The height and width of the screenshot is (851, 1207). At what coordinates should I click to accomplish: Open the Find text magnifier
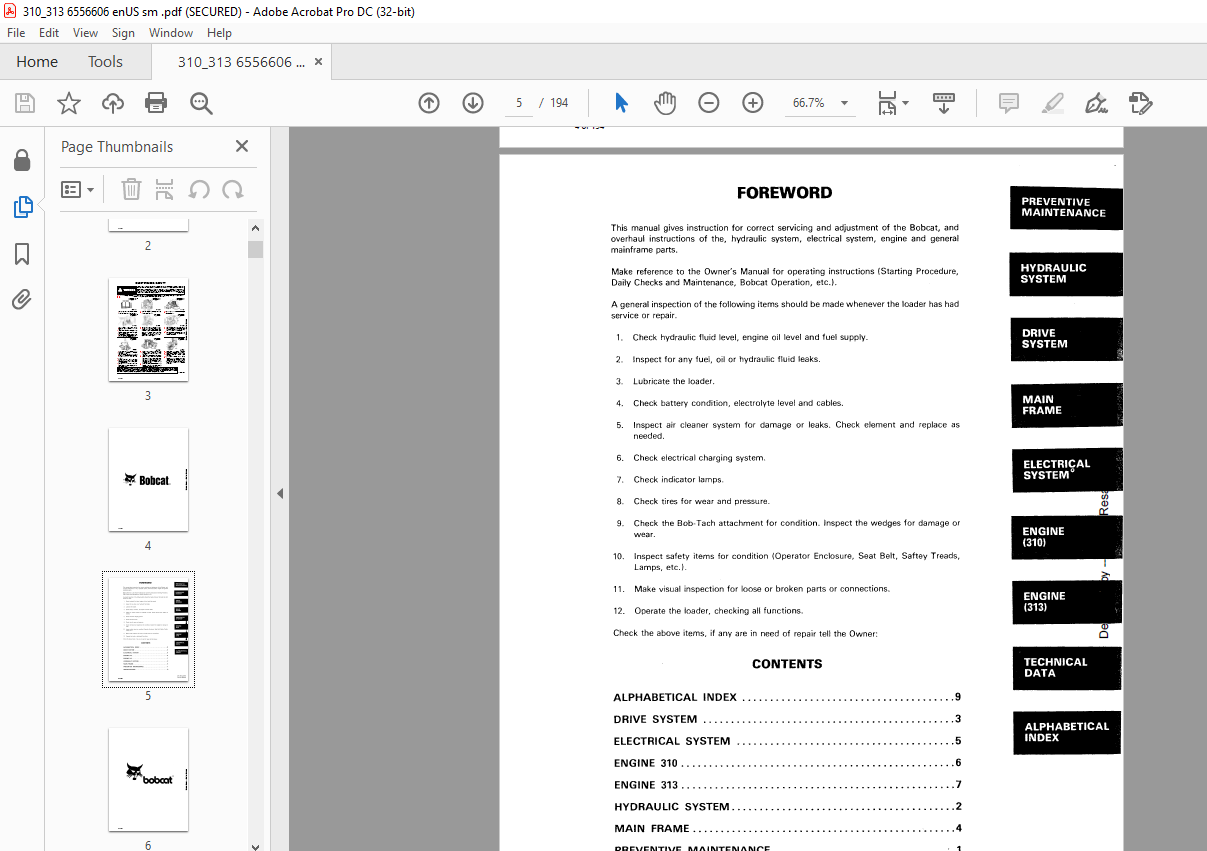[x=201, y=103]
